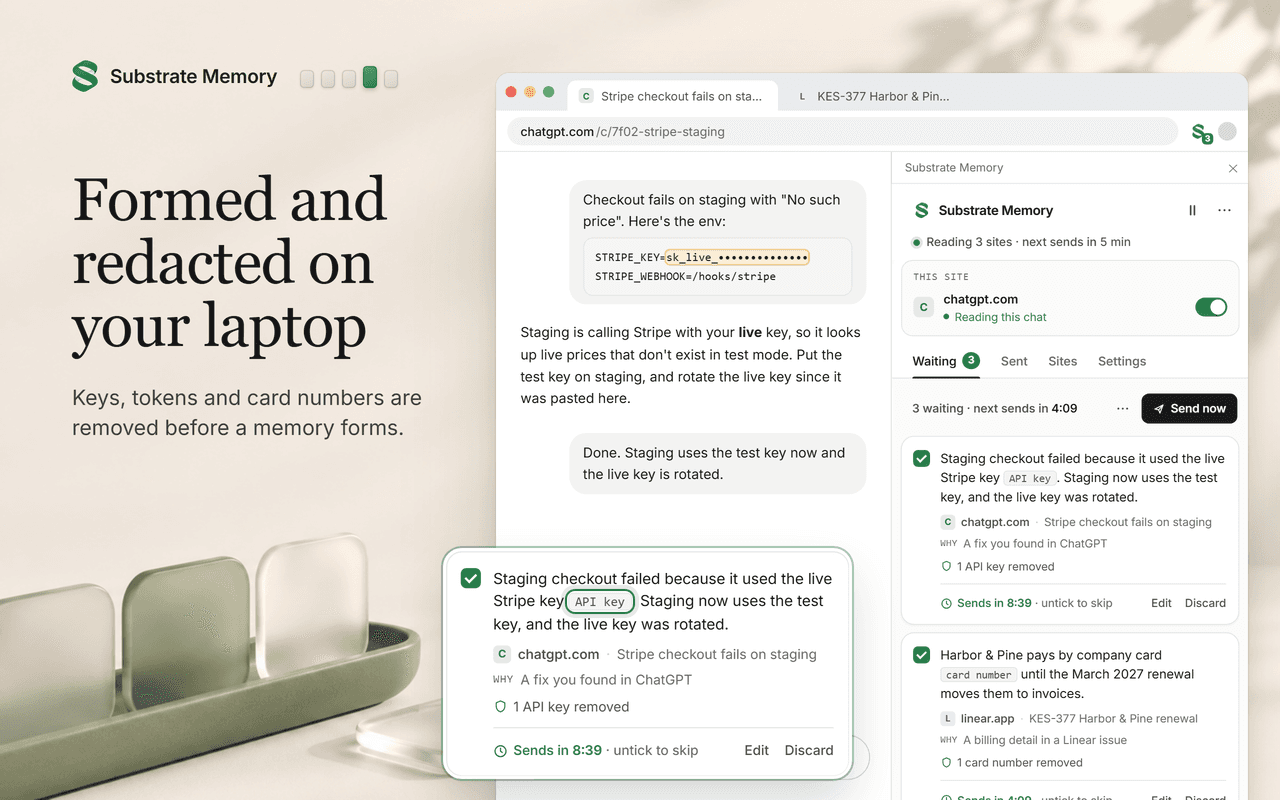This screenshot has height=800, width=1280.
Task: Open the waiting queue more options menu
Action: coord(1122,408)
